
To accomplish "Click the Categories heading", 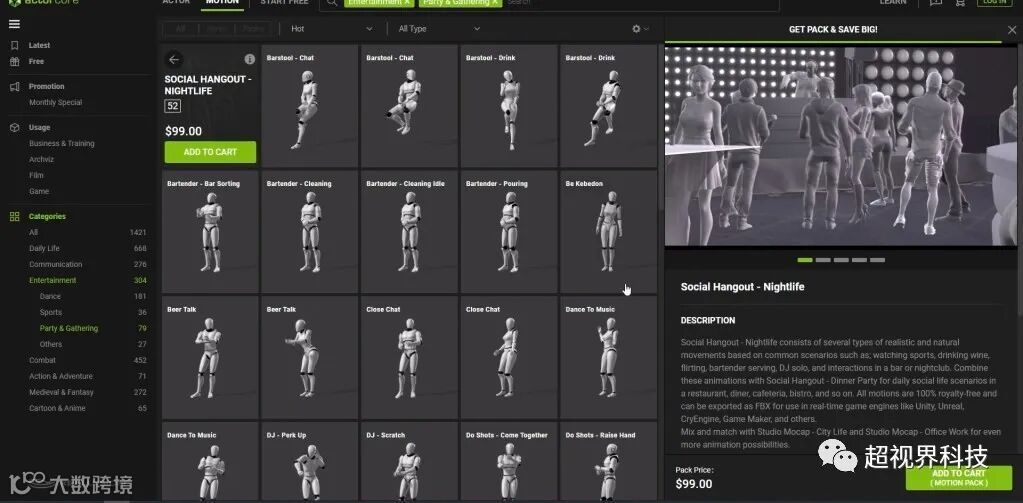I will (x=47, y=217).
